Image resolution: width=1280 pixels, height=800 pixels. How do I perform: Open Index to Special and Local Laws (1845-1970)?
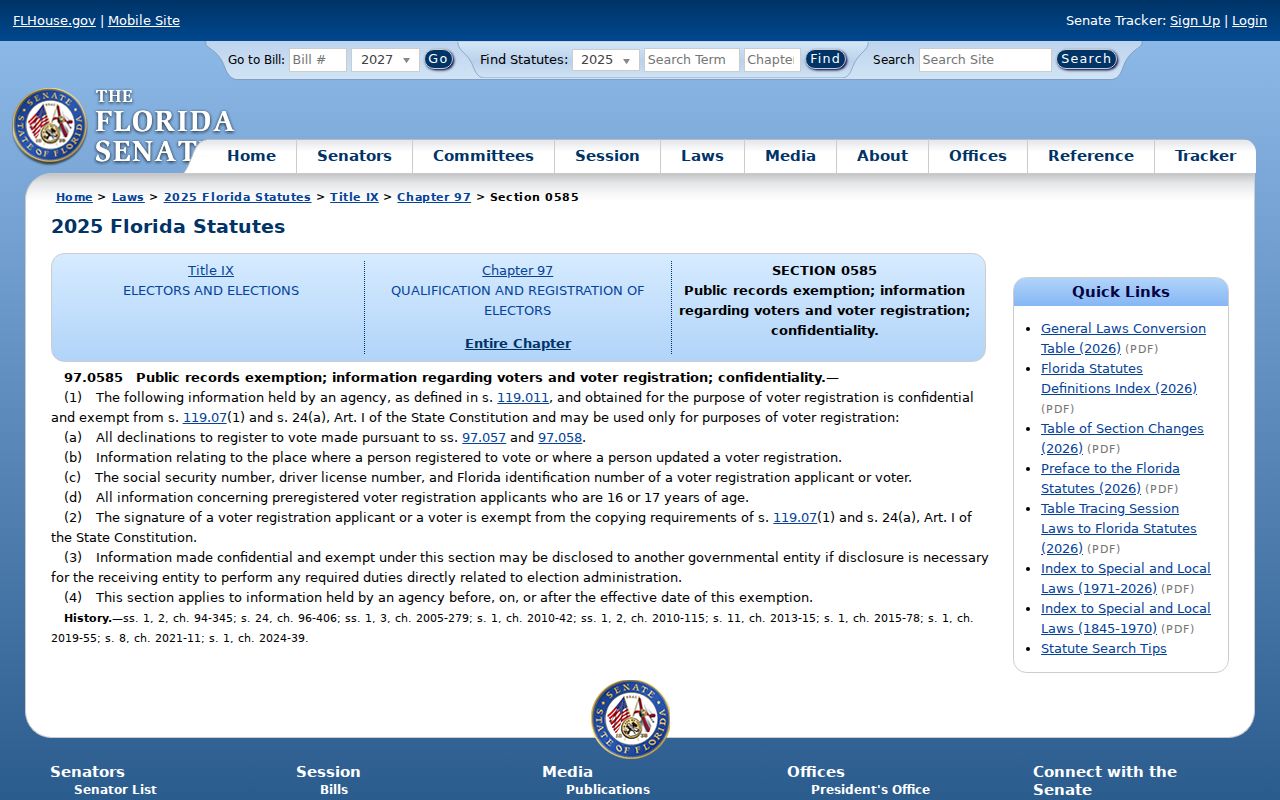point(1125,619)
